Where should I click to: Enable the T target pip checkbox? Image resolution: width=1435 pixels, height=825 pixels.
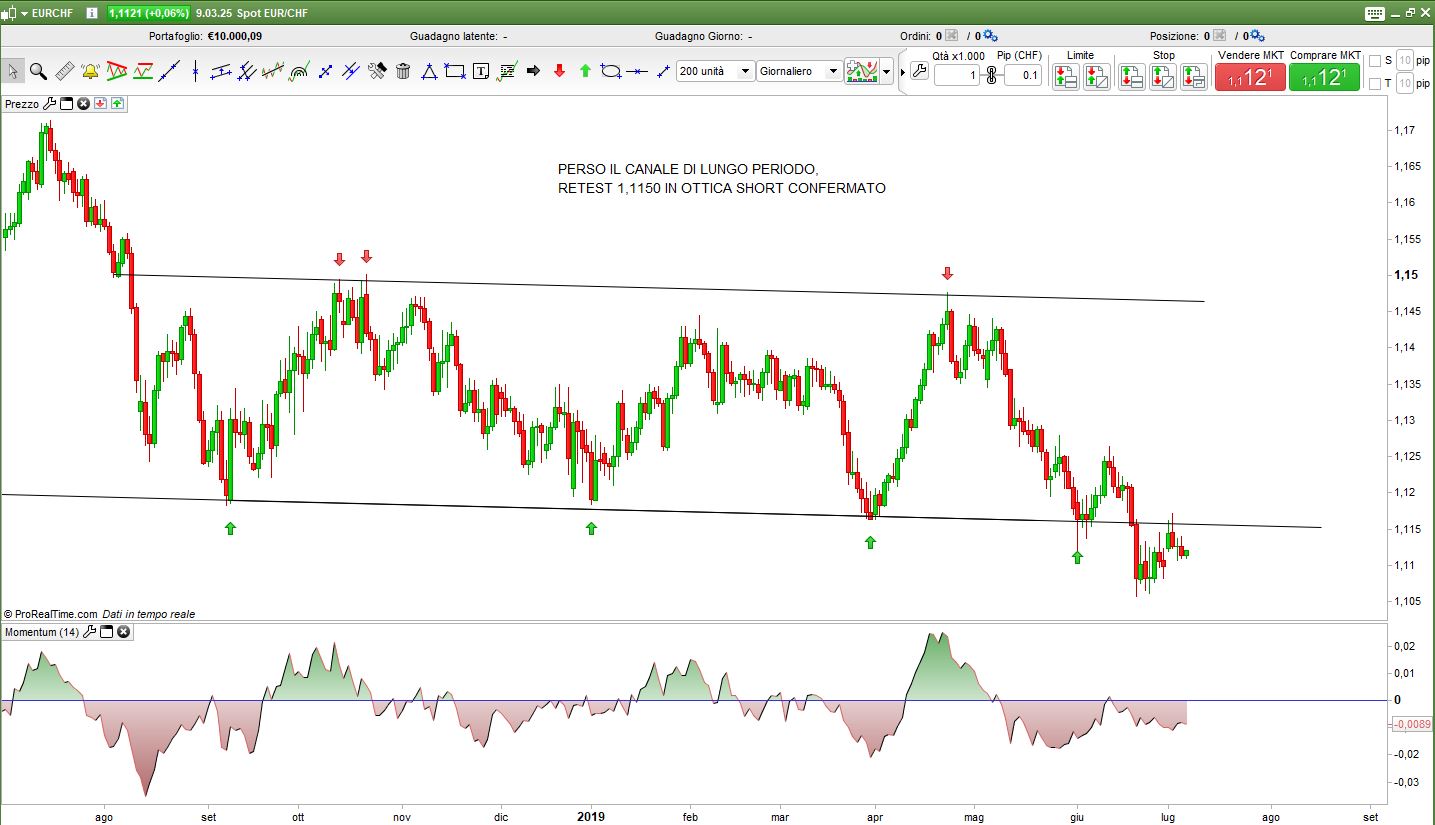tap(1374, 84)
